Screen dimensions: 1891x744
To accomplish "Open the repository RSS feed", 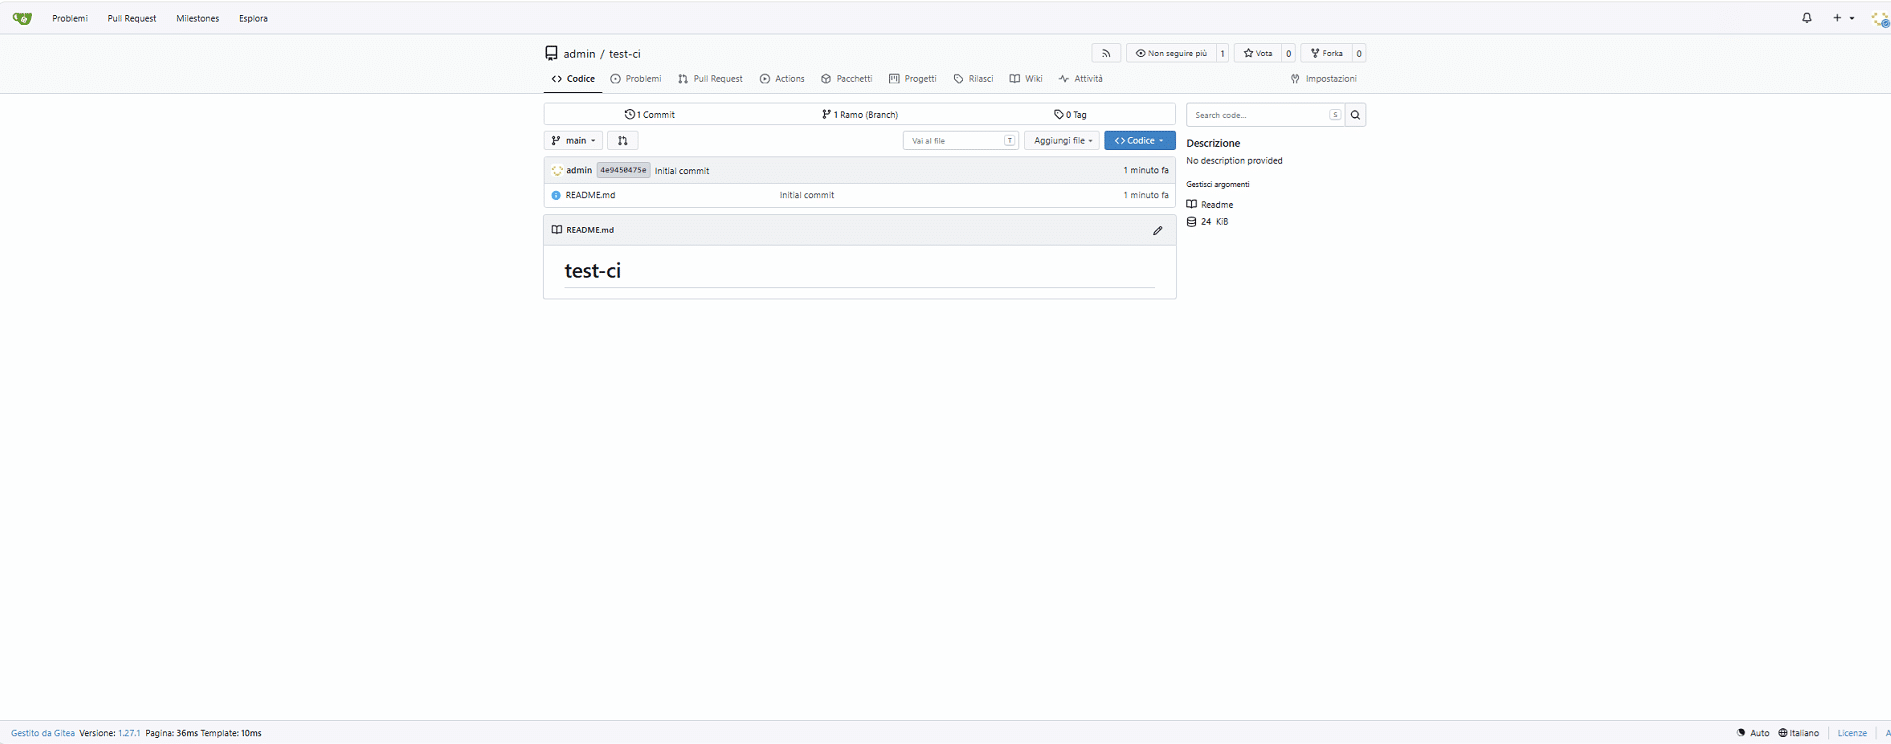I will point(1106,53).
